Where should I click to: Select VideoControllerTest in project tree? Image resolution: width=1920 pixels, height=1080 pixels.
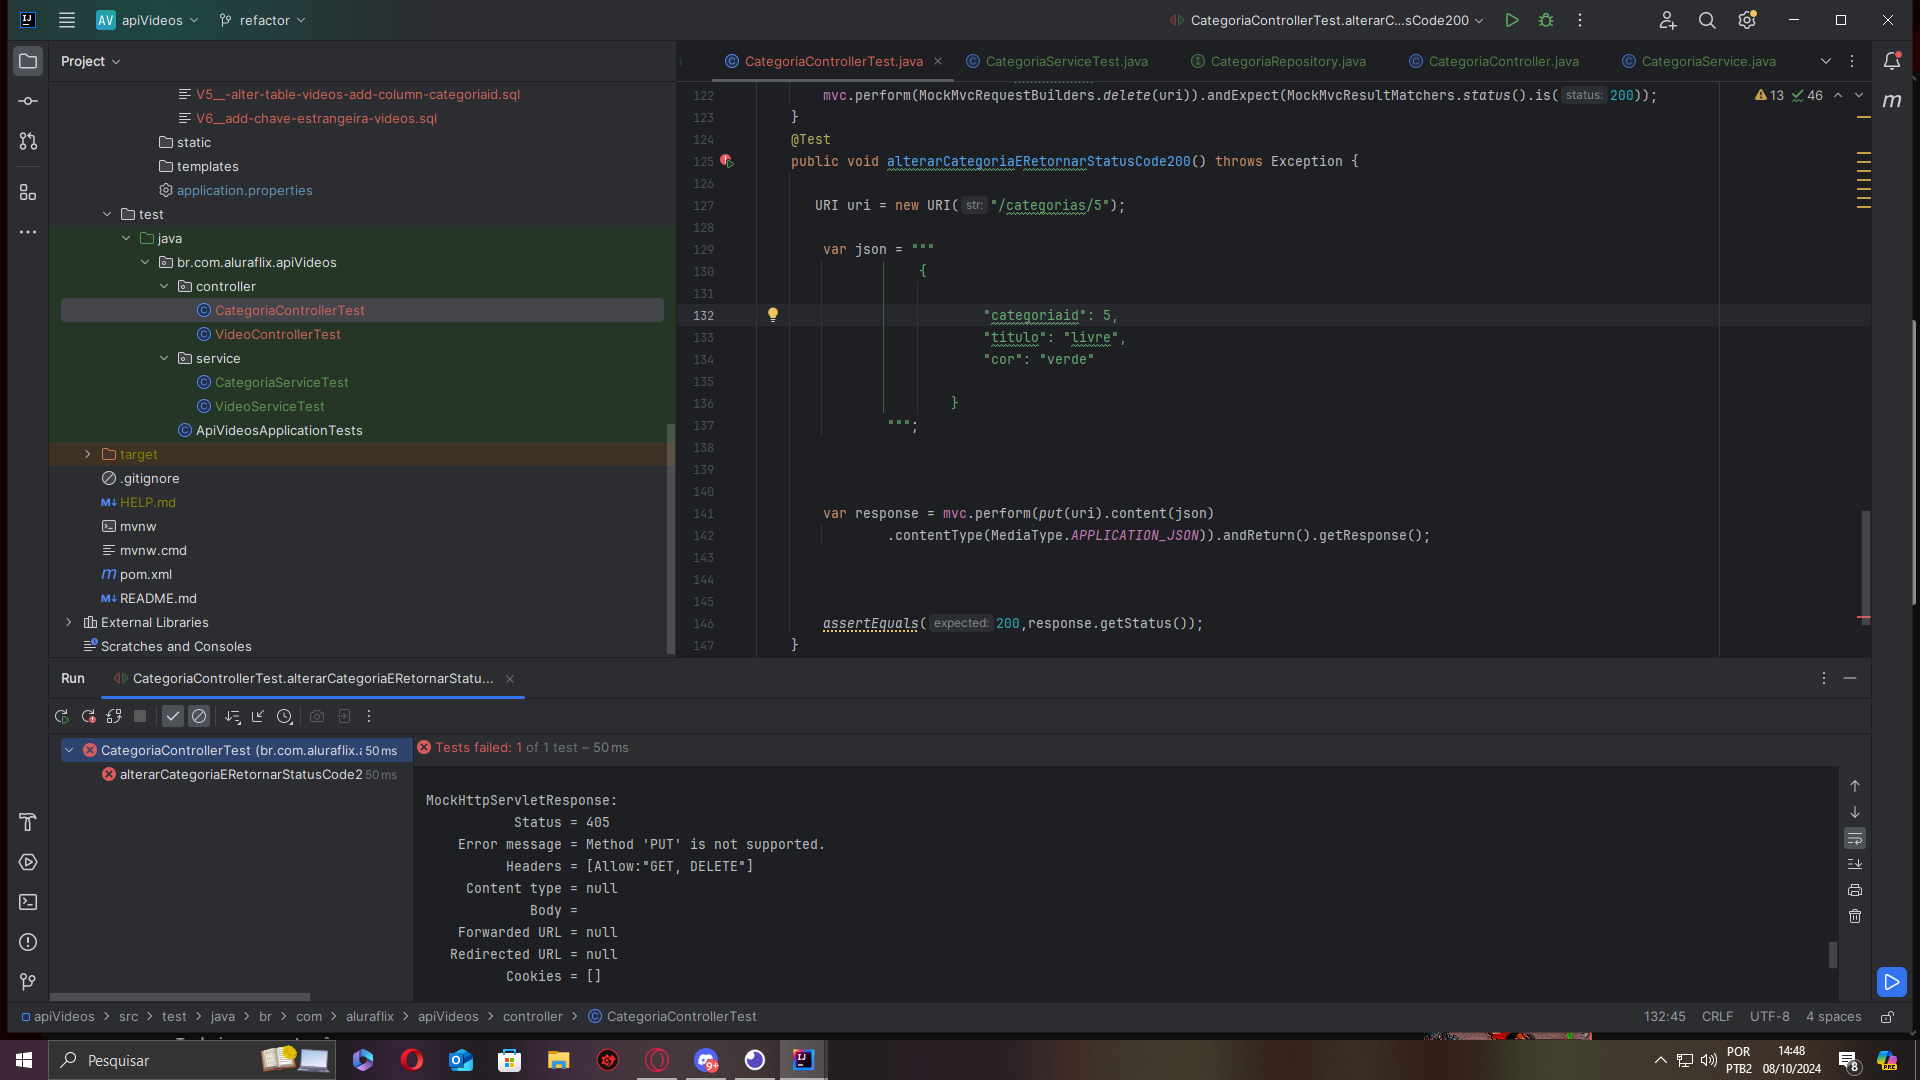pos(277,334)
